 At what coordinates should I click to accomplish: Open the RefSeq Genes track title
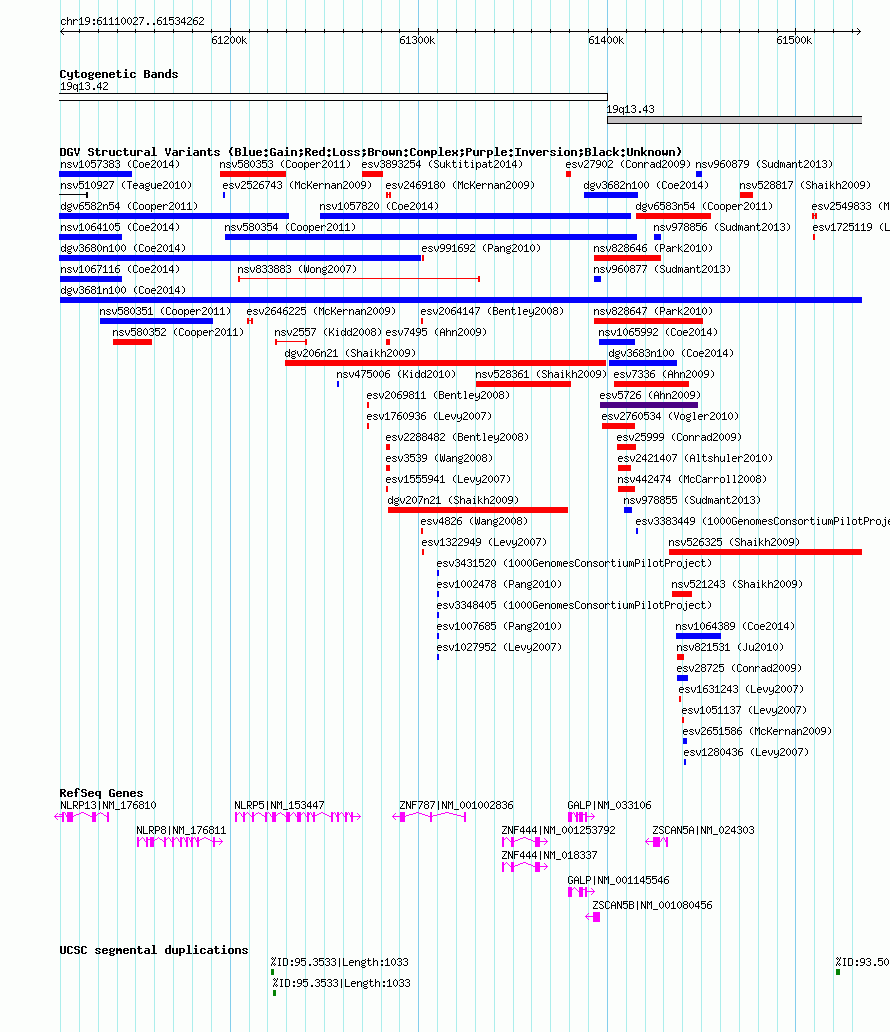[101, 794]
